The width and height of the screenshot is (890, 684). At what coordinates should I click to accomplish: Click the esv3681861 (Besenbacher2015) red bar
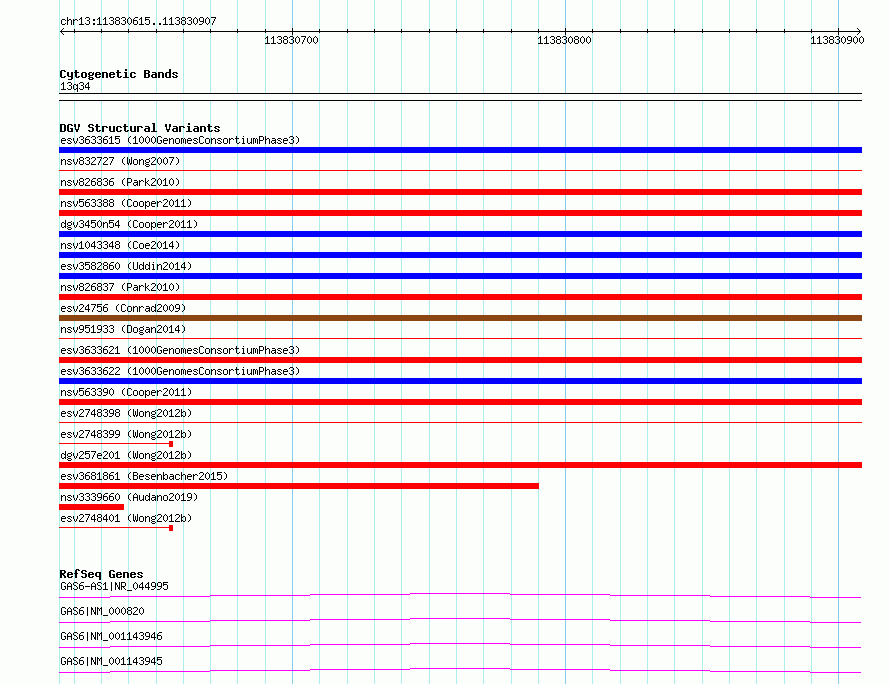pos(299,486)
